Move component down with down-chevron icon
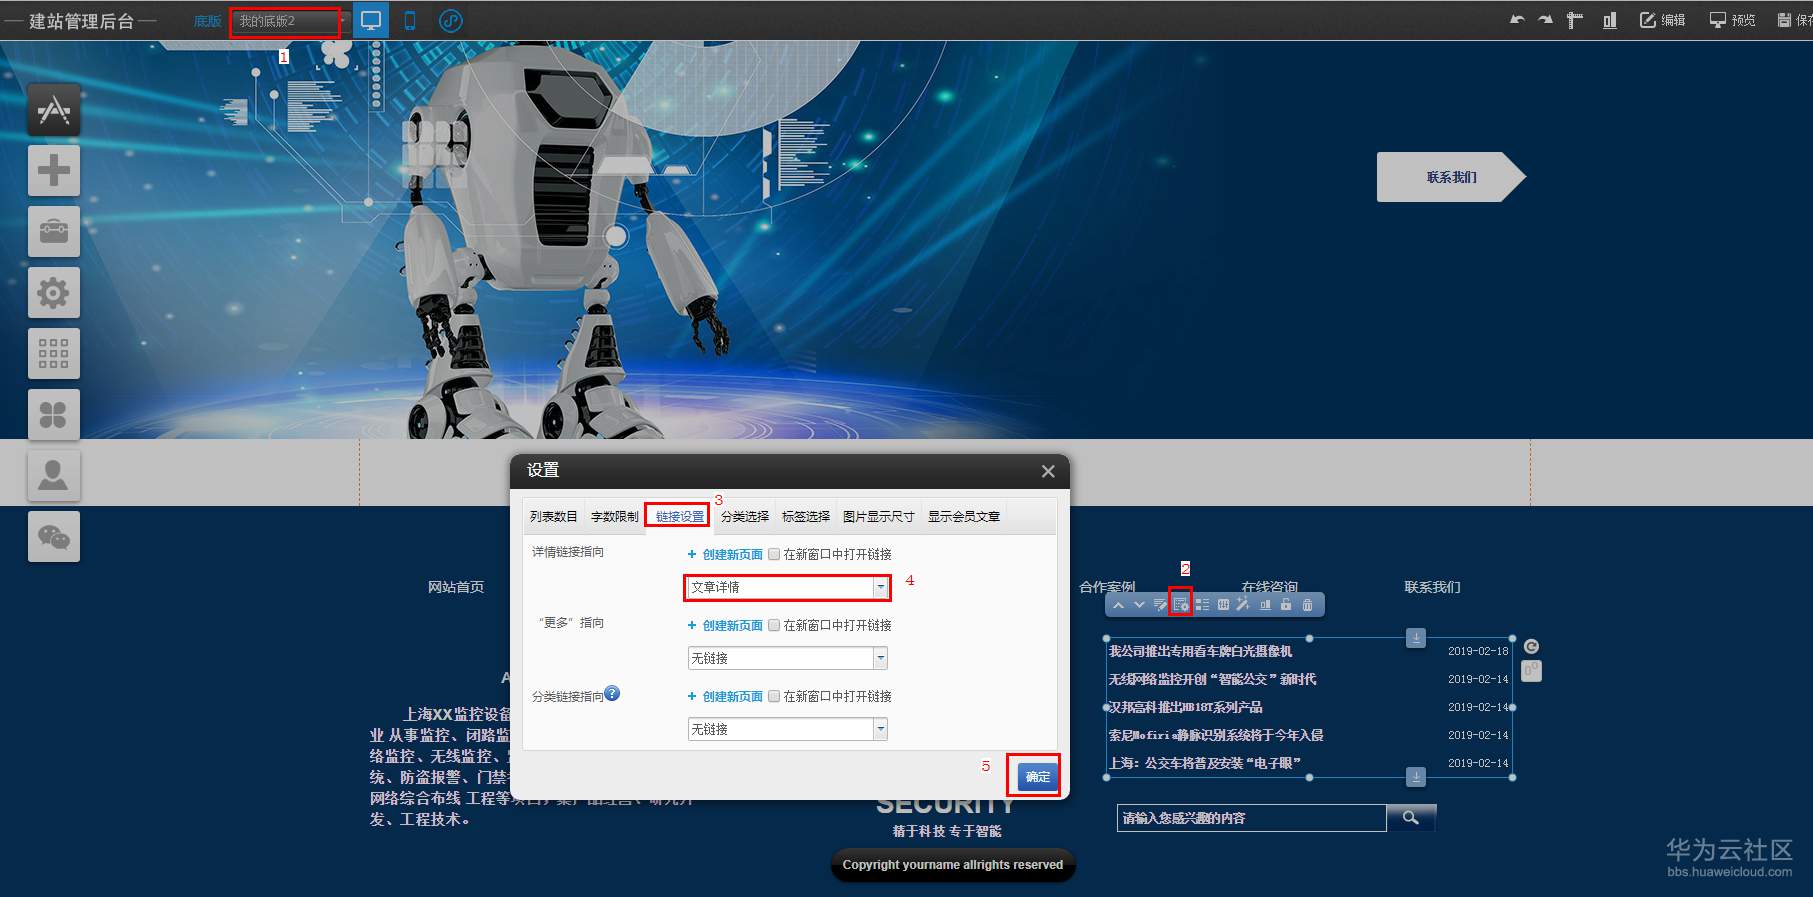 tap(1138, 604)
